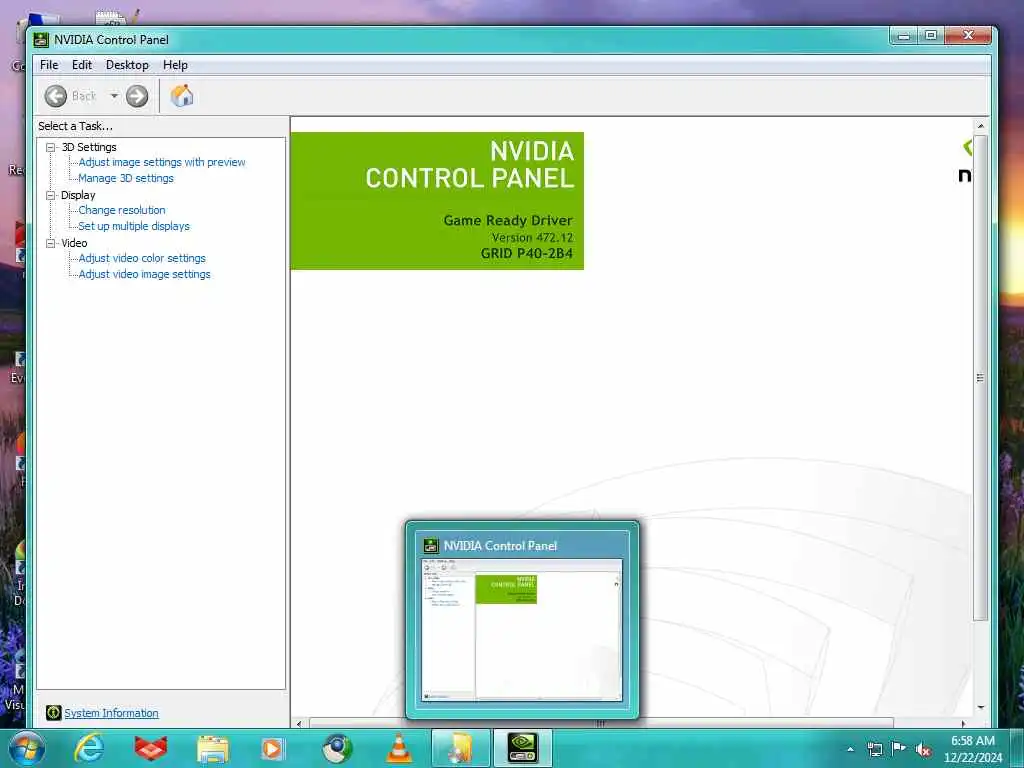Click the GRID P40-2B4 text
The width and height of the screenshot is (1024, 768).
point(527,253)
